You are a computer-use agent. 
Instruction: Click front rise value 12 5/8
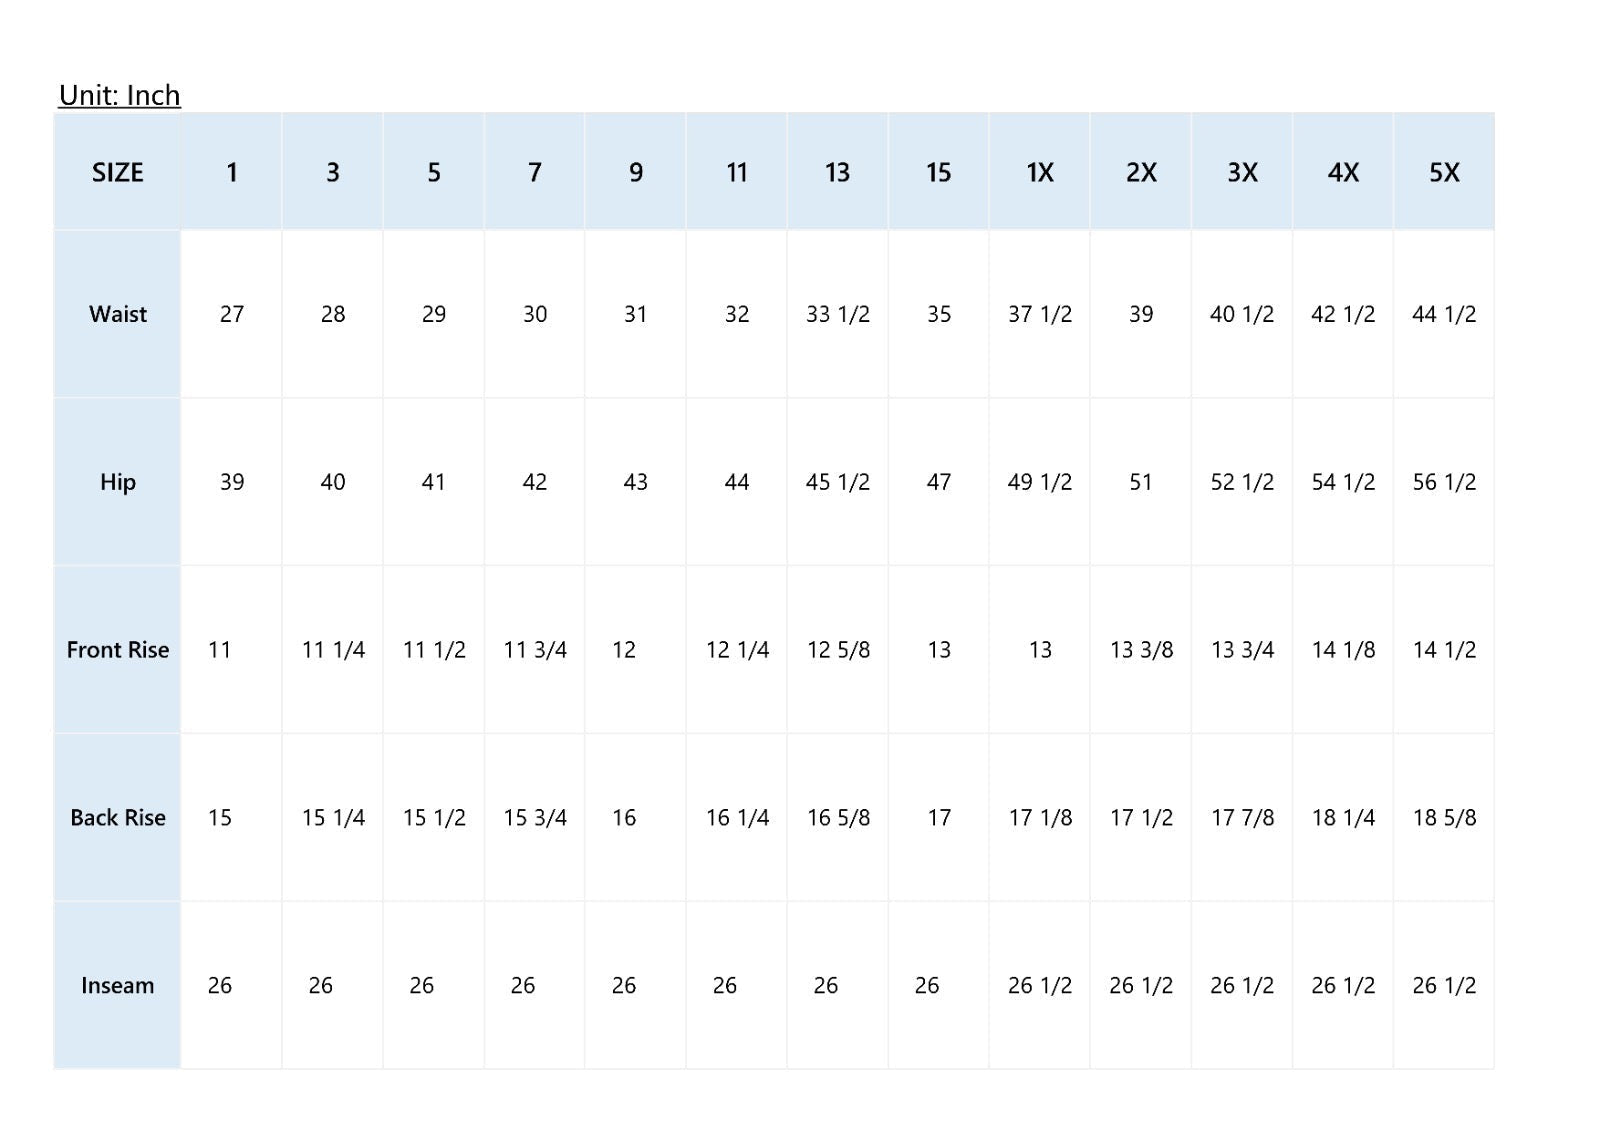pos(839,650)
